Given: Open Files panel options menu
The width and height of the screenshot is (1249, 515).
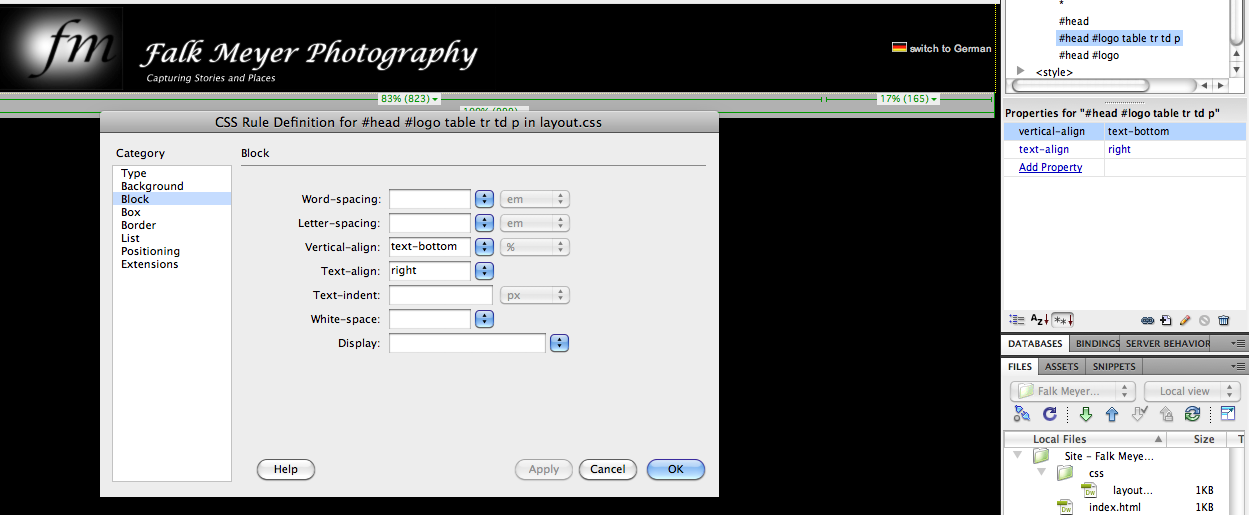Looking at the screenshot, I should coord(1239,366).
